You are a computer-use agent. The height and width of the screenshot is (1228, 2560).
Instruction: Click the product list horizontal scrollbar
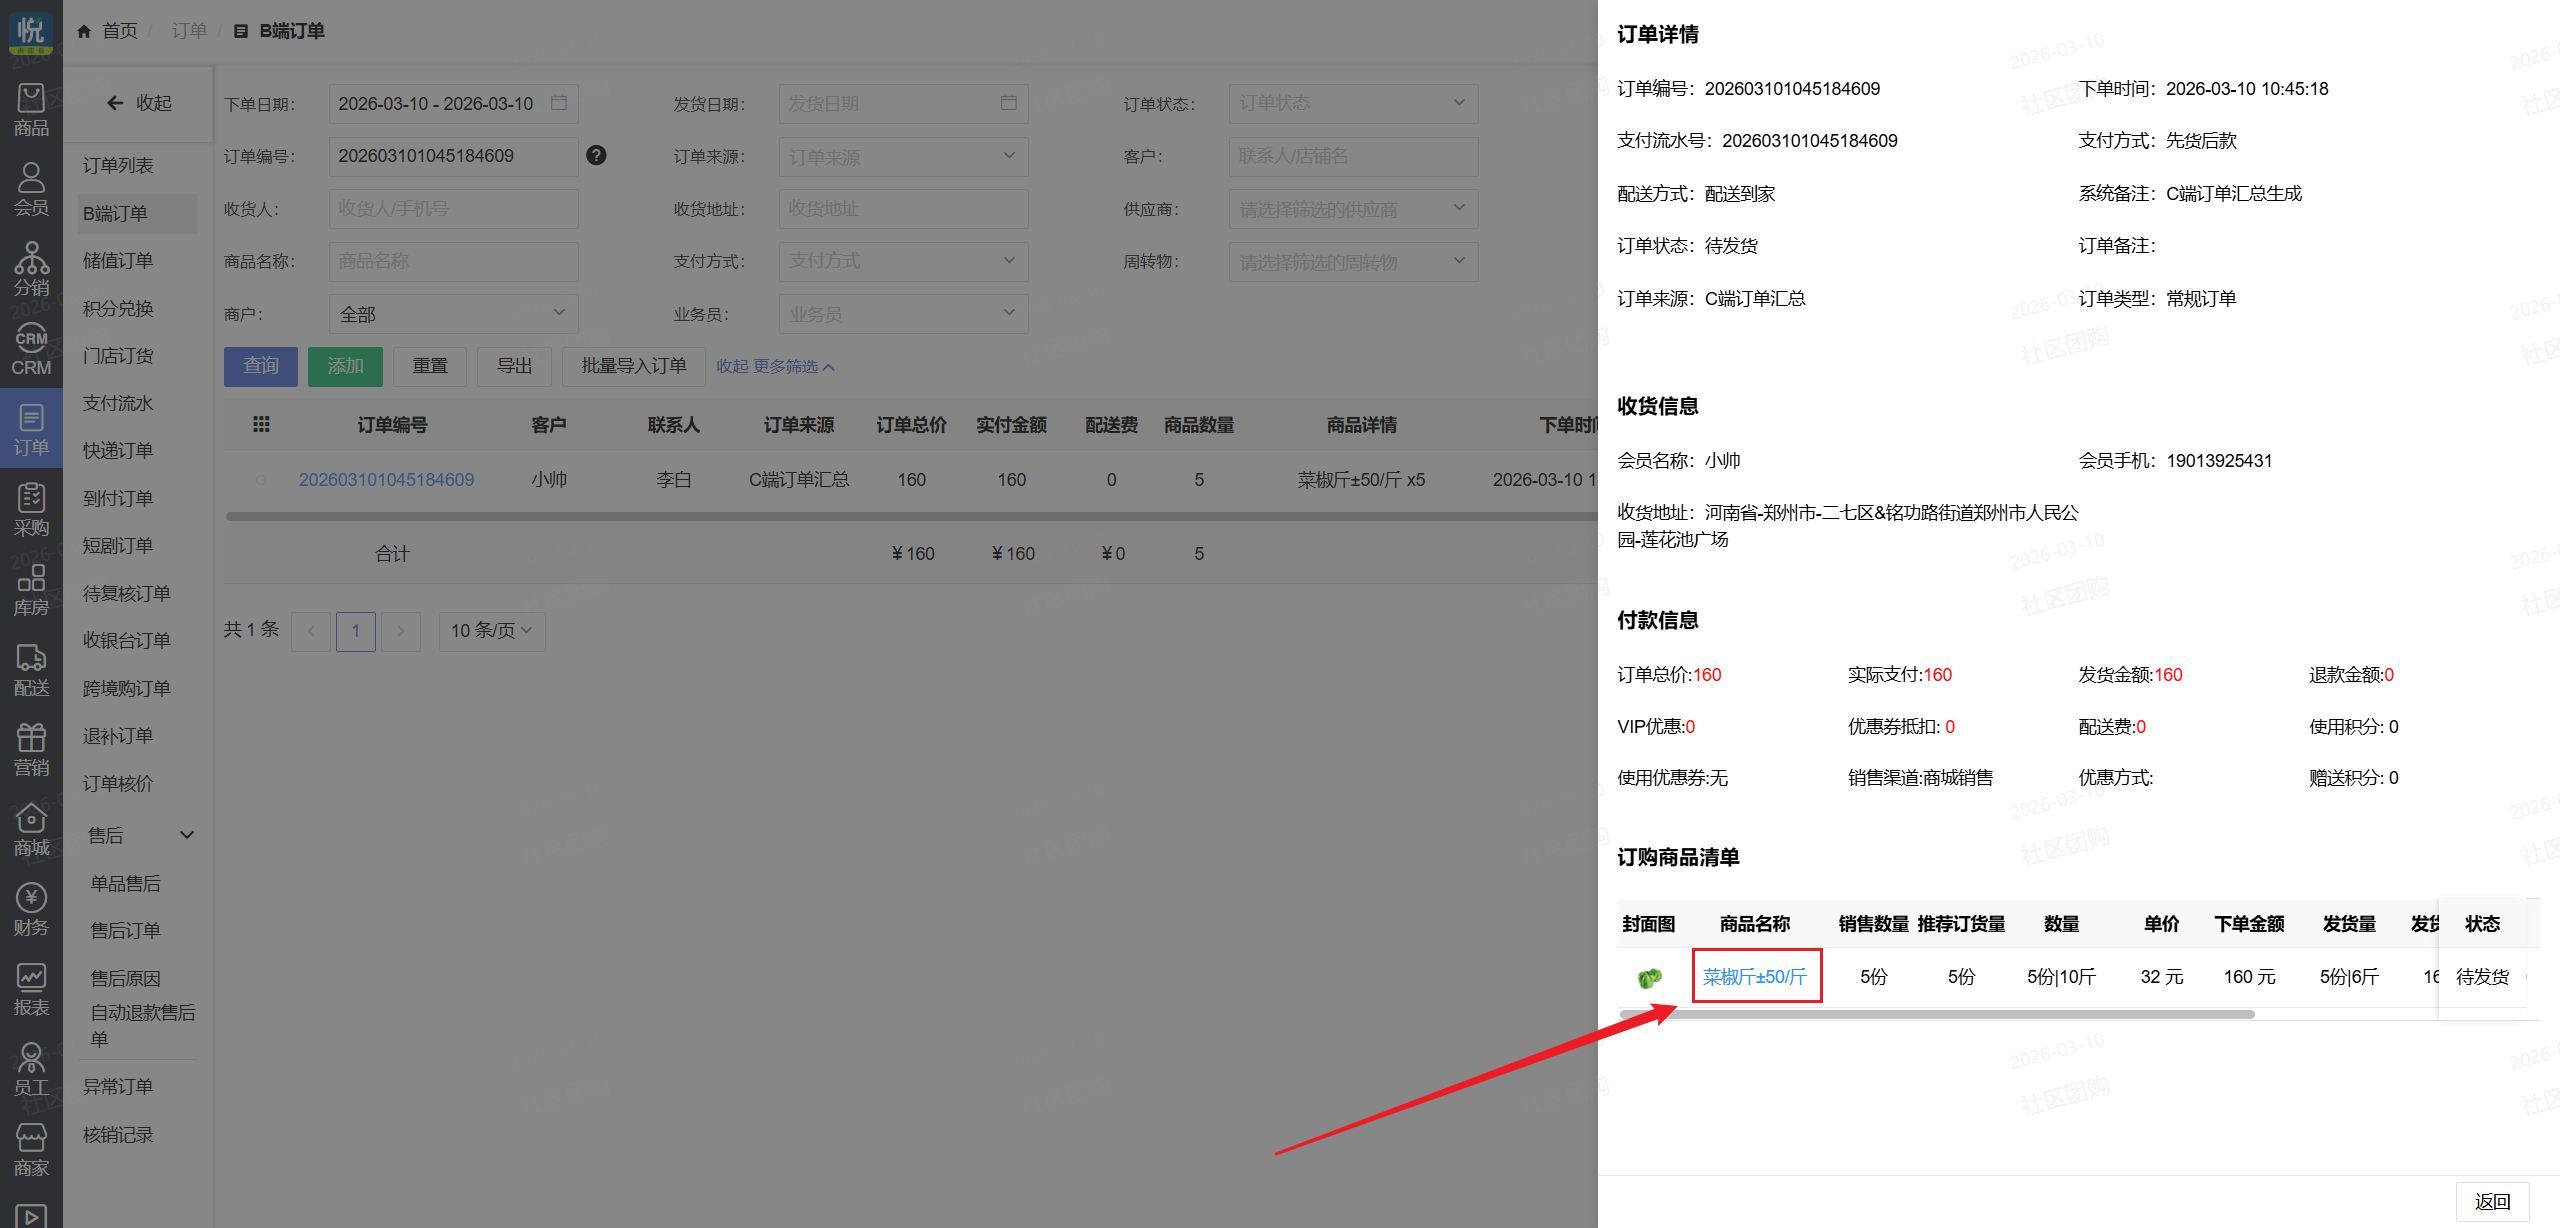[1935, 1014]
